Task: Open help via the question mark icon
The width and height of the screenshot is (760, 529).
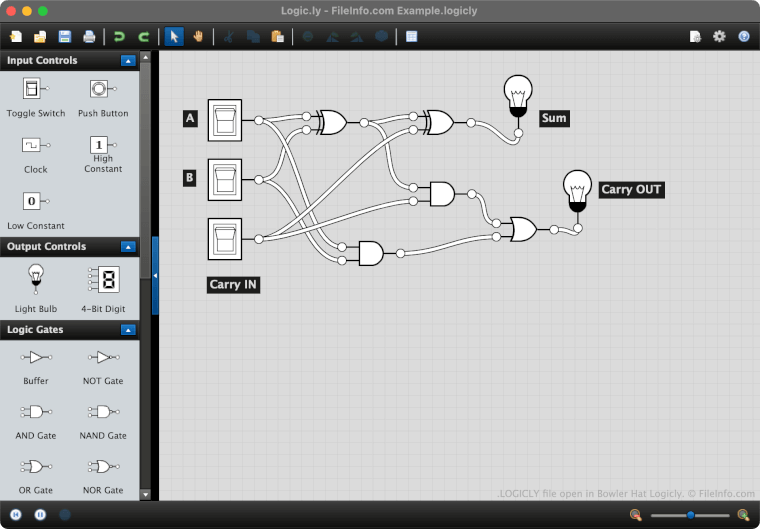Action: [743, 37]
